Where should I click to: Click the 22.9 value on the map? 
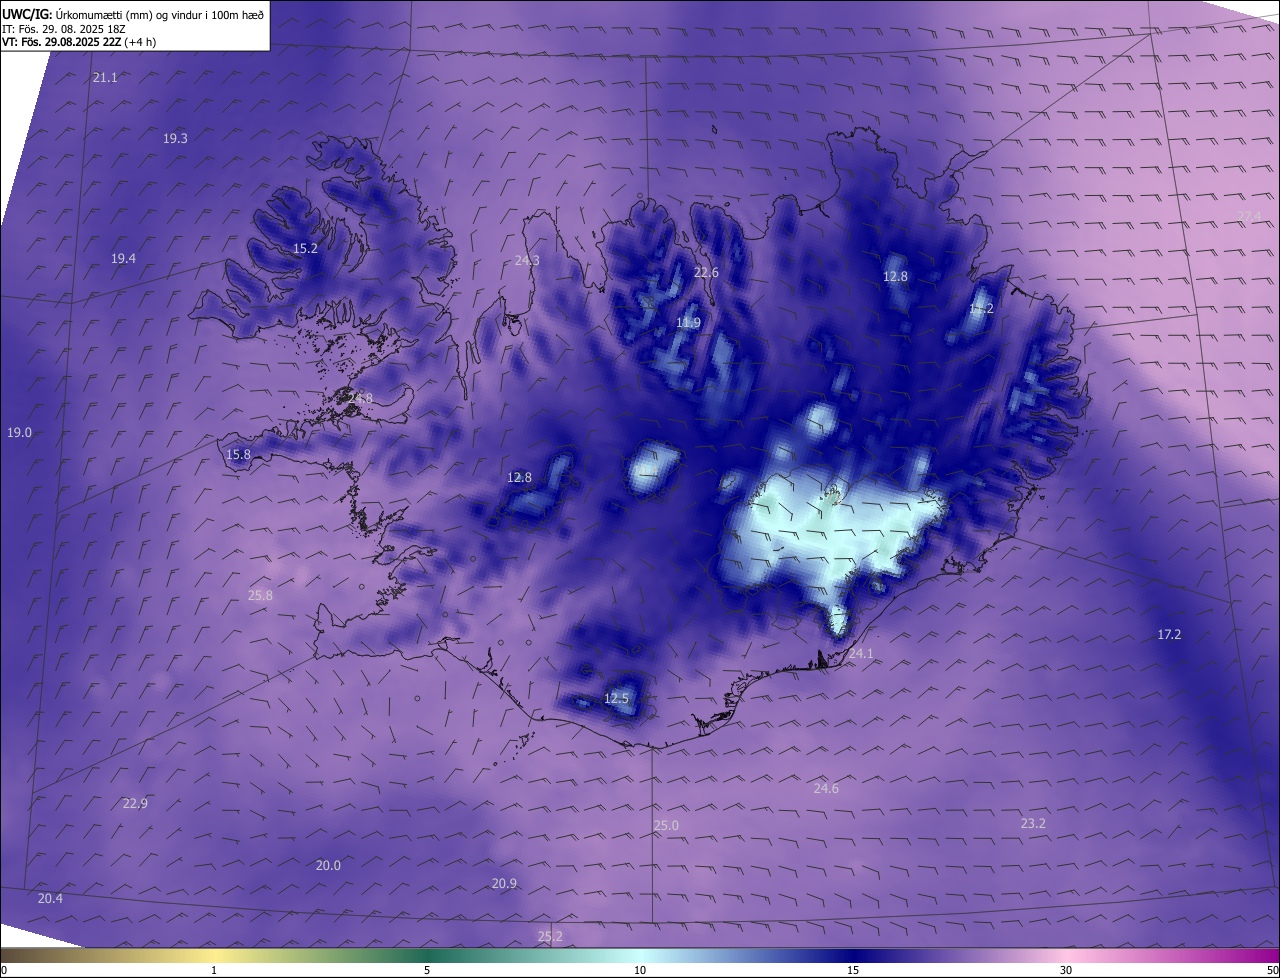(x=135, y=804)
